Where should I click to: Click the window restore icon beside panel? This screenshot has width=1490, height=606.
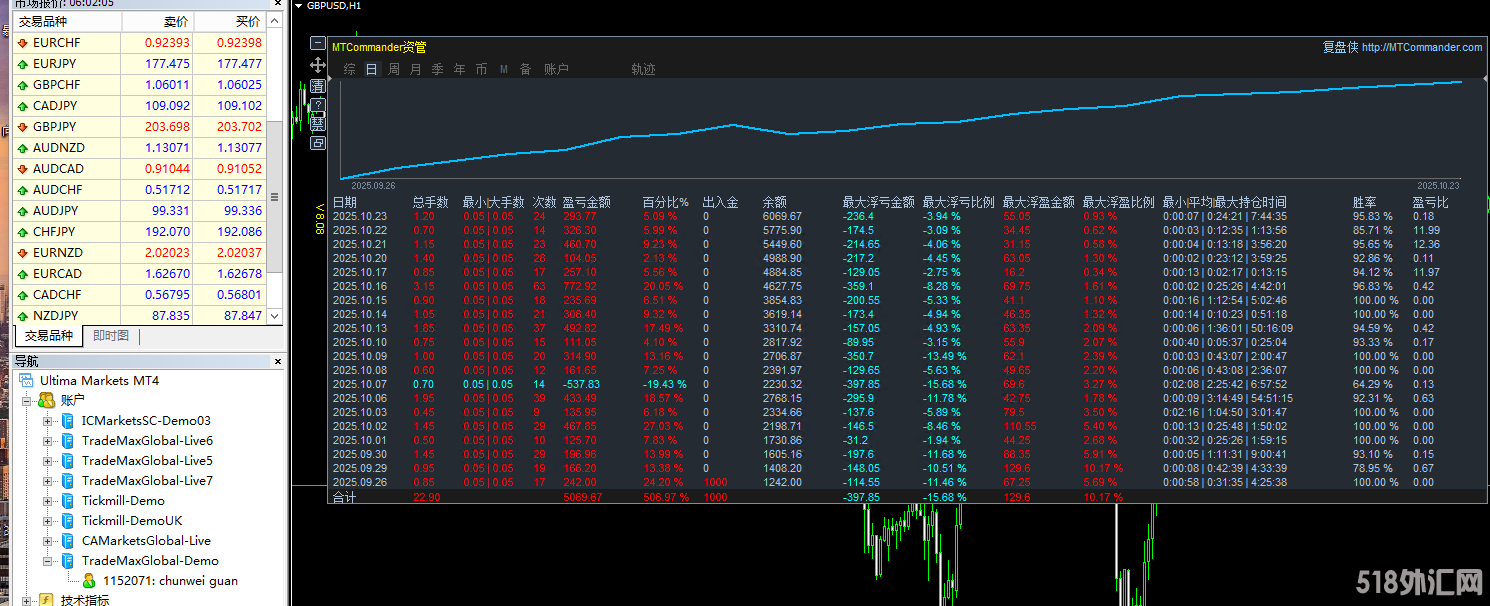coord(318,143)
